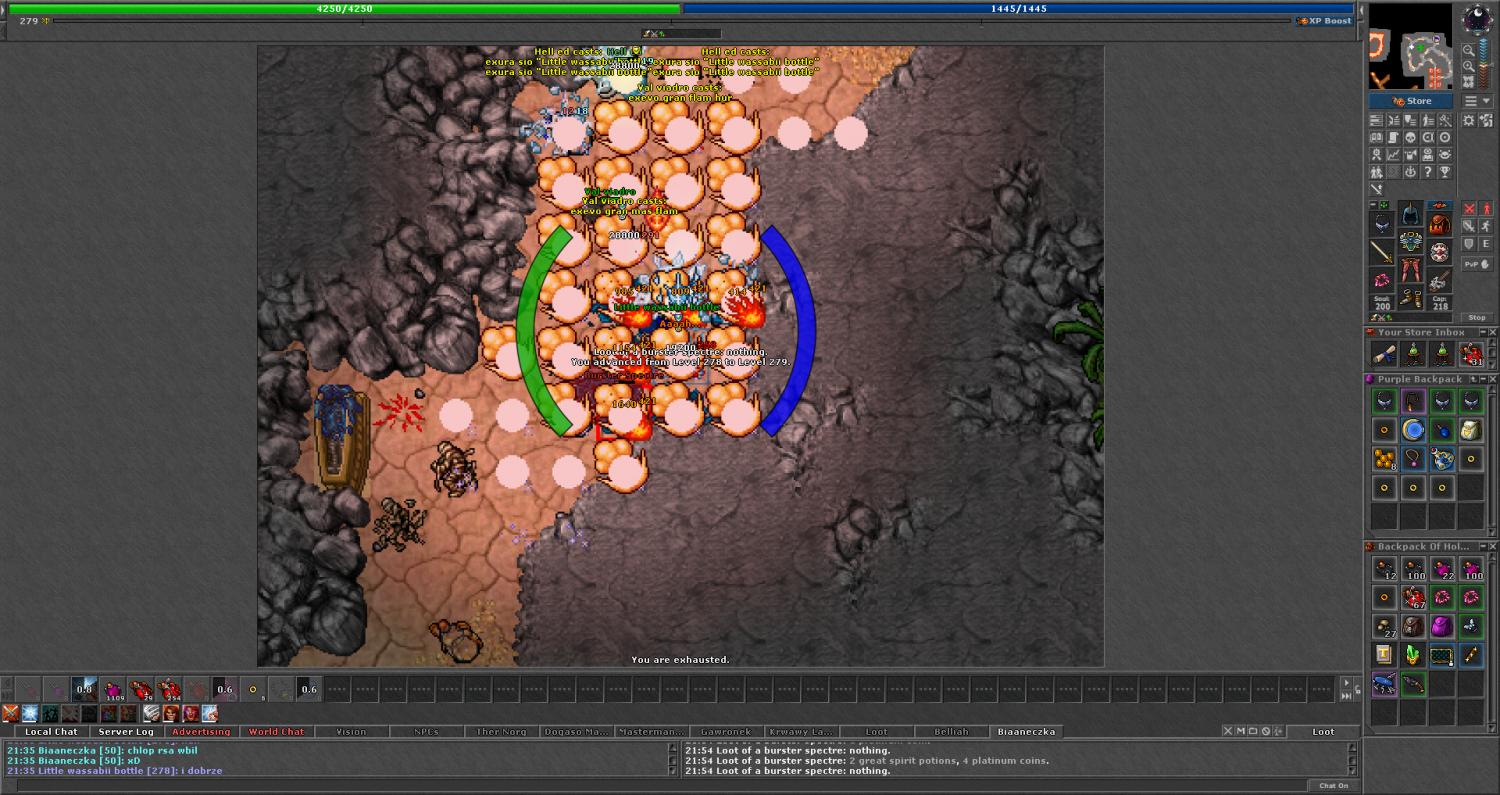1500x795 pixels.
Task: Click the helmet equipment slot
Action: pos(1411,214)
